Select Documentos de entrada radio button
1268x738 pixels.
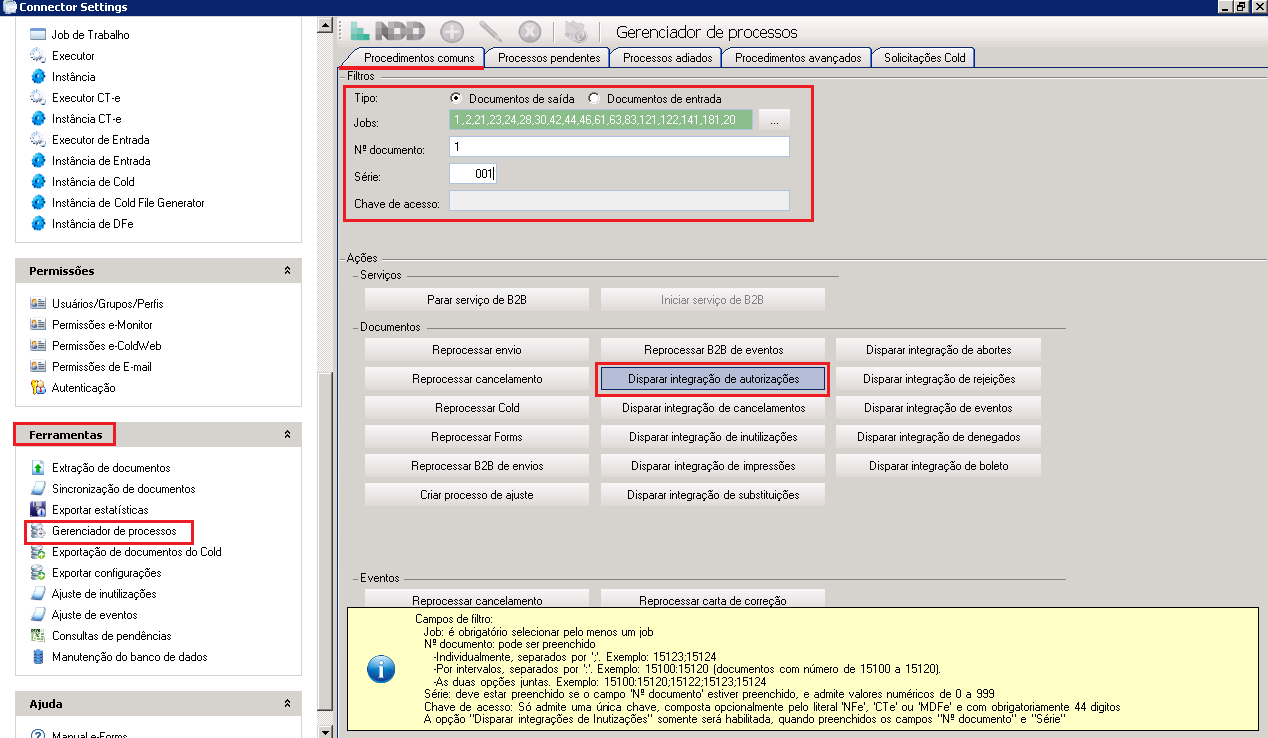pos(594,98)
